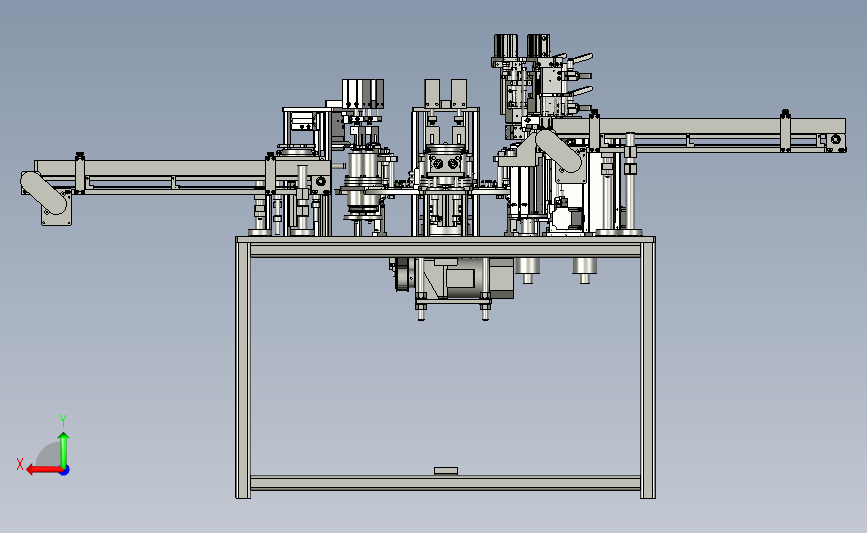Select the small block on bottom crossbar

(x=446, y=471)
